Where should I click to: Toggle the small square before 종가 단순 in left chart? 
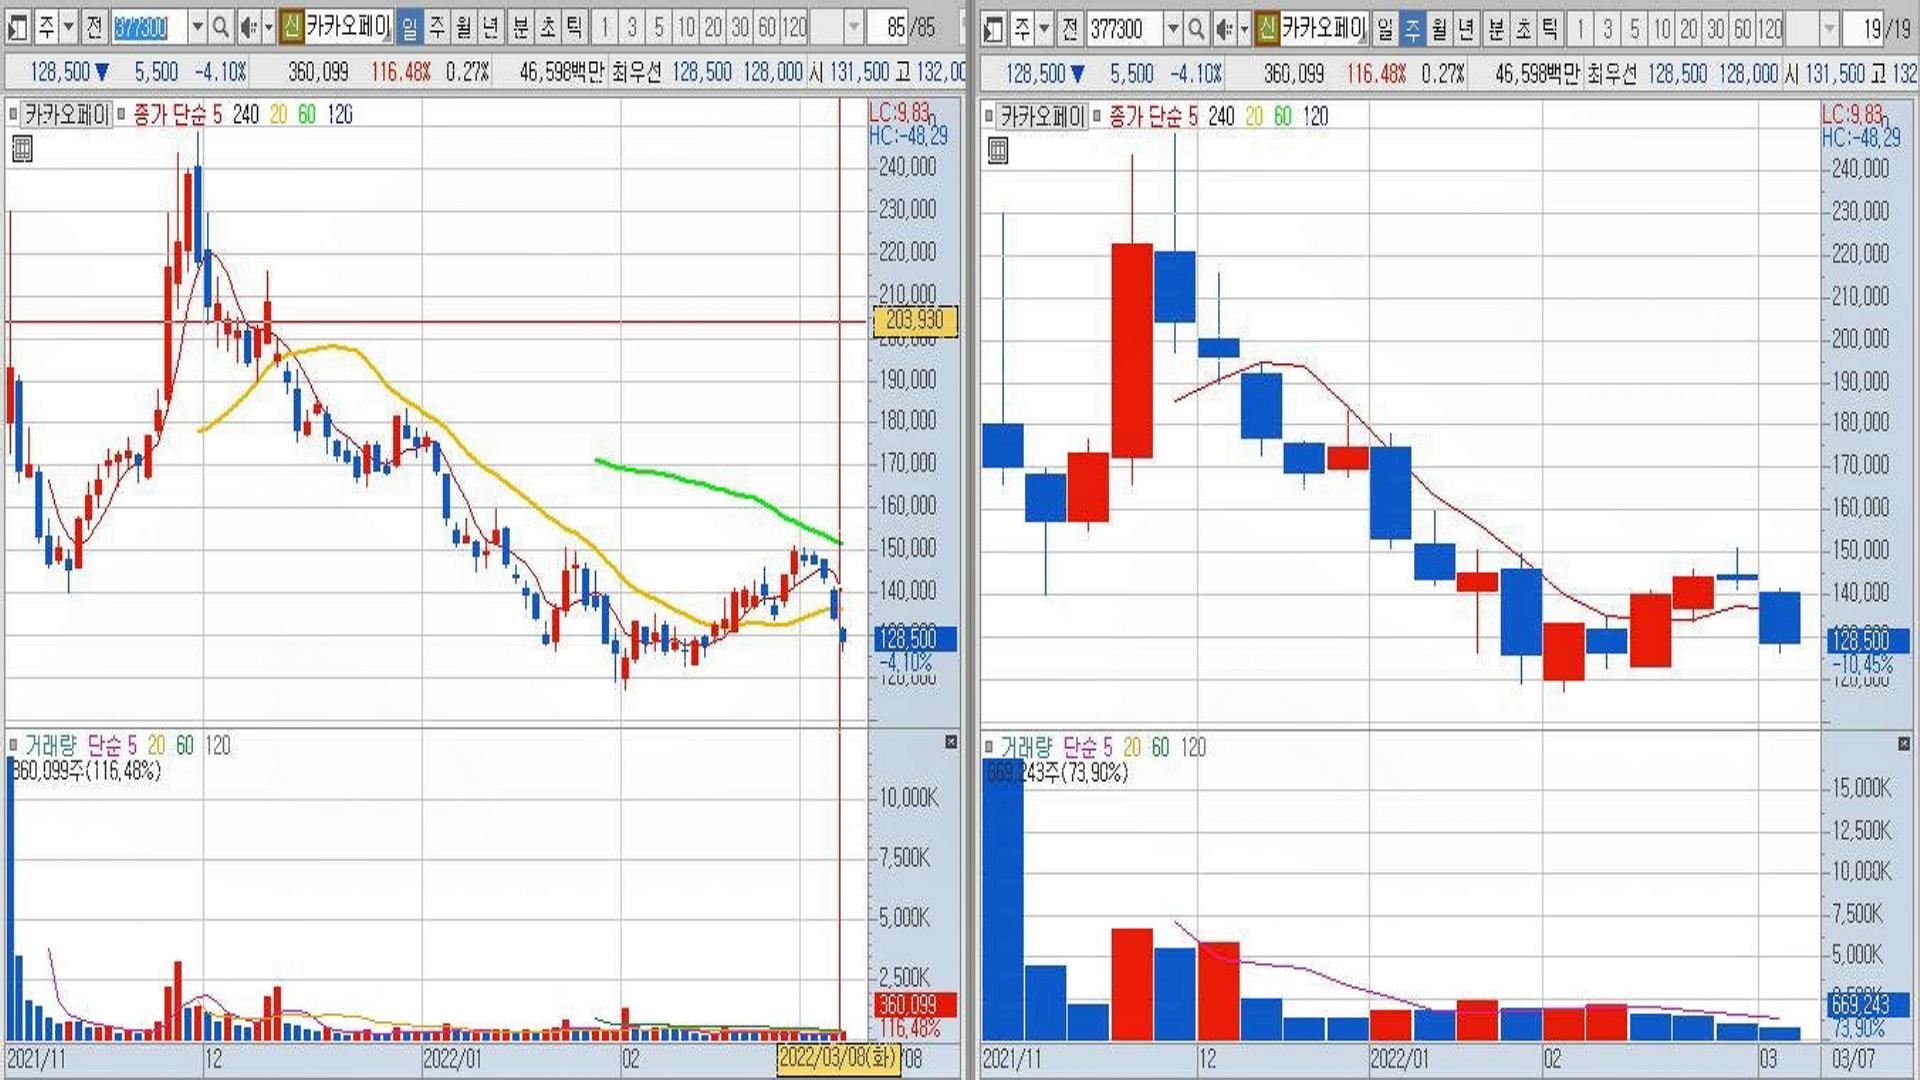(121, 114)
